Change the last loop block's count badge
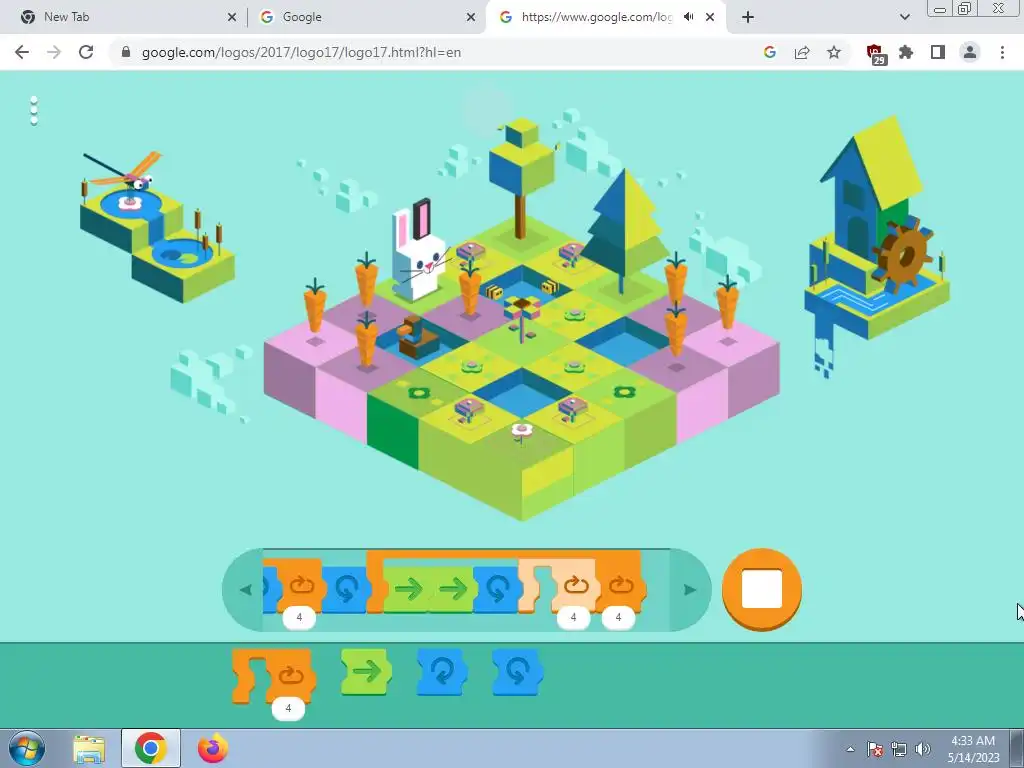Viewport: 1024px width, 768px height. pos(618,617)
